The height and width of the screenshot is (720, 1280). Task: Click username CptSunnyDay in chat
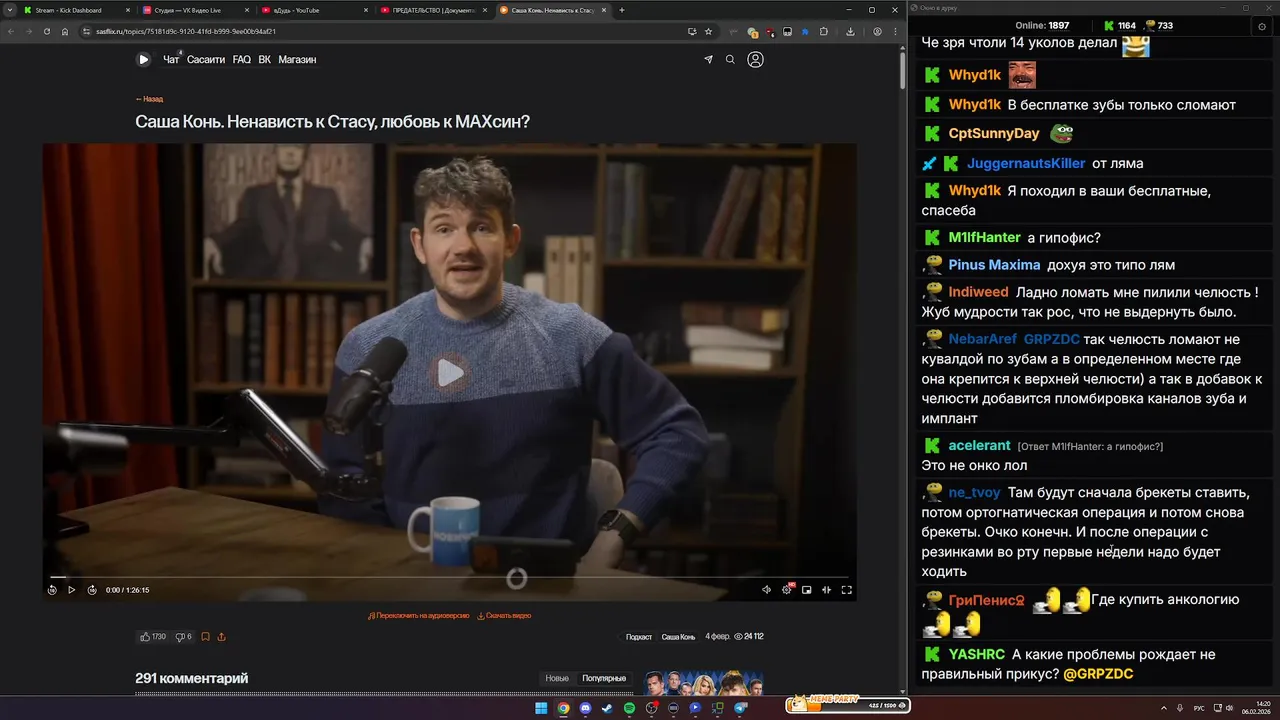994,133
